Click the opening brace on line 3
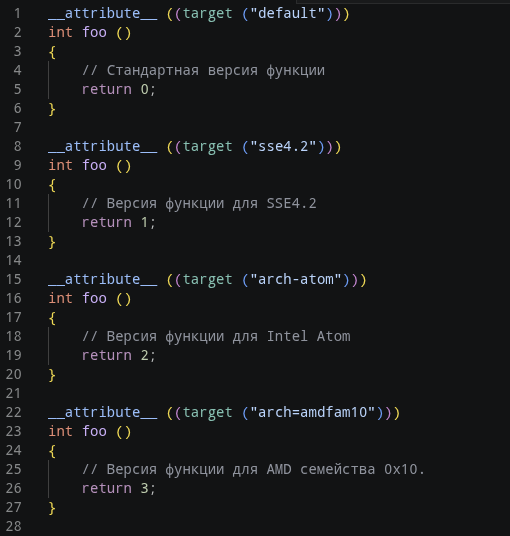Image resolution: width=510 pixels, height=536 pixels. point(52,52)
